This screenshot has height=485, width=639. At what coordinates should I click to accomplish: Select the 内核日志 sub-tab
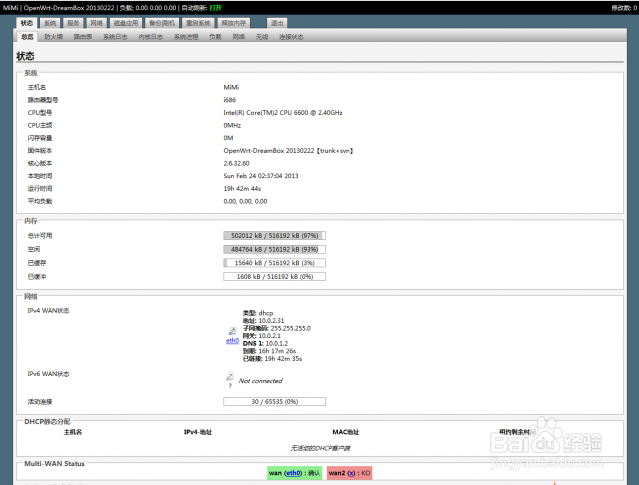(x=150, y=37)
